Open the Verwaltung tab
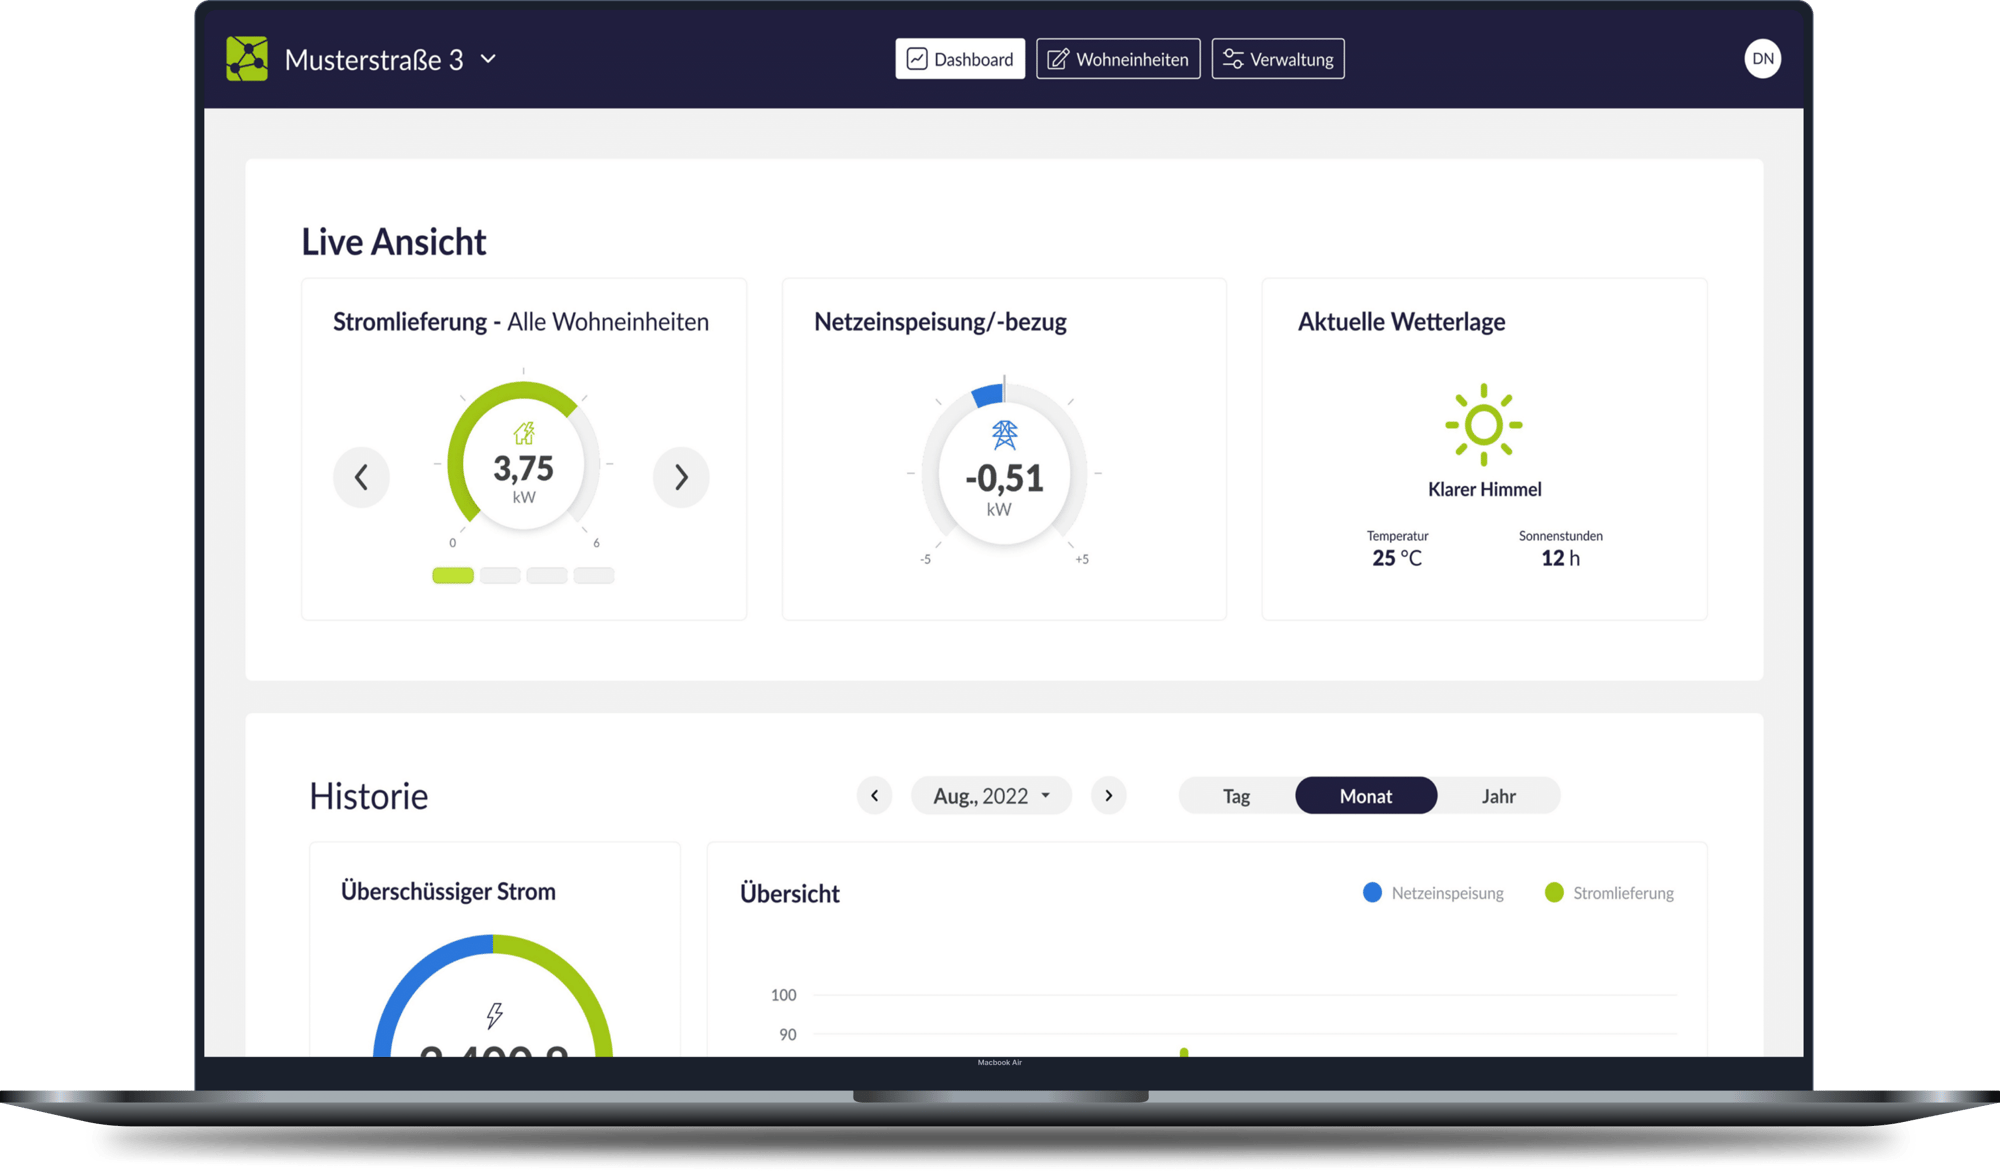The height and width of the screenshot is (1173, 2000). coord(1278,59)
